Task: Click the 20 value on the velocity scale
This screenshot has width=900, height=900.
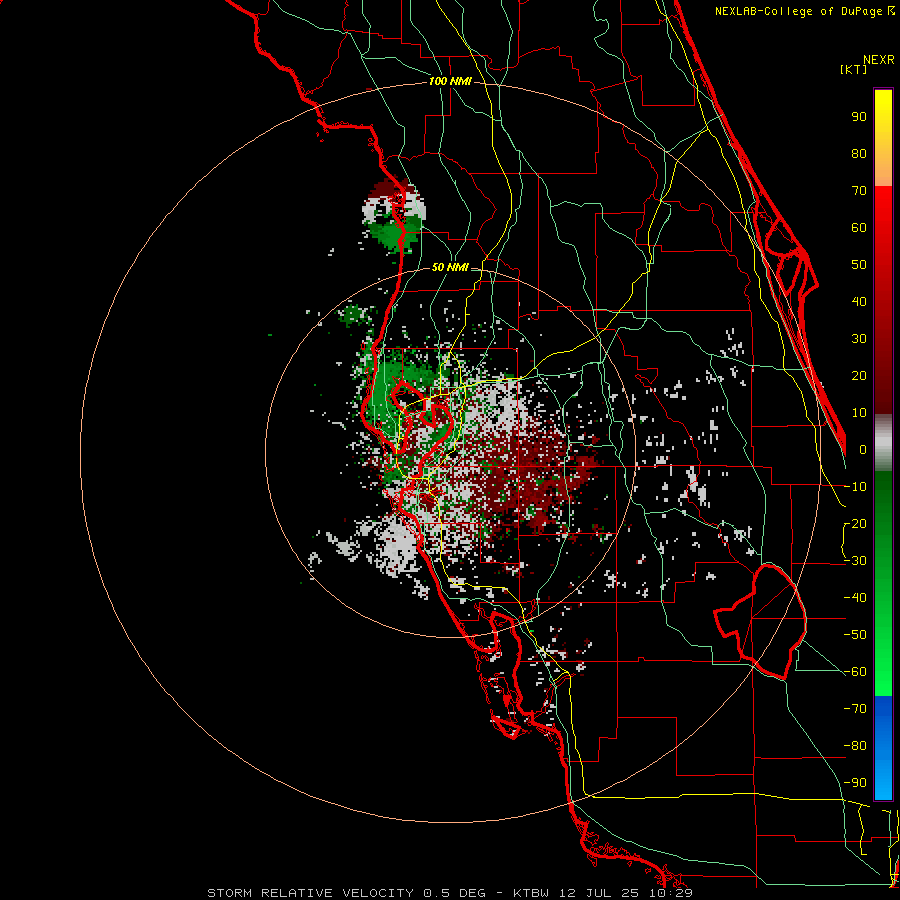Action: point(859,376)
